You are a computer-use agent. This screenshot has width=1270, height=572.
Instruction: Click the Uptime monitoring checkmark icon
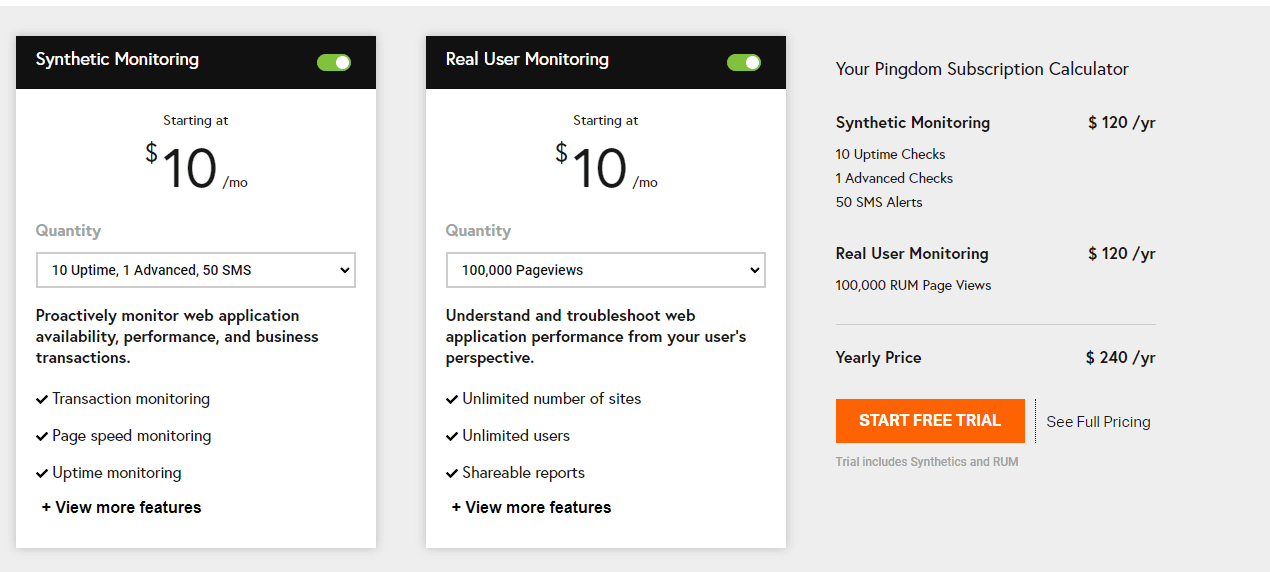tap(42, 473)
